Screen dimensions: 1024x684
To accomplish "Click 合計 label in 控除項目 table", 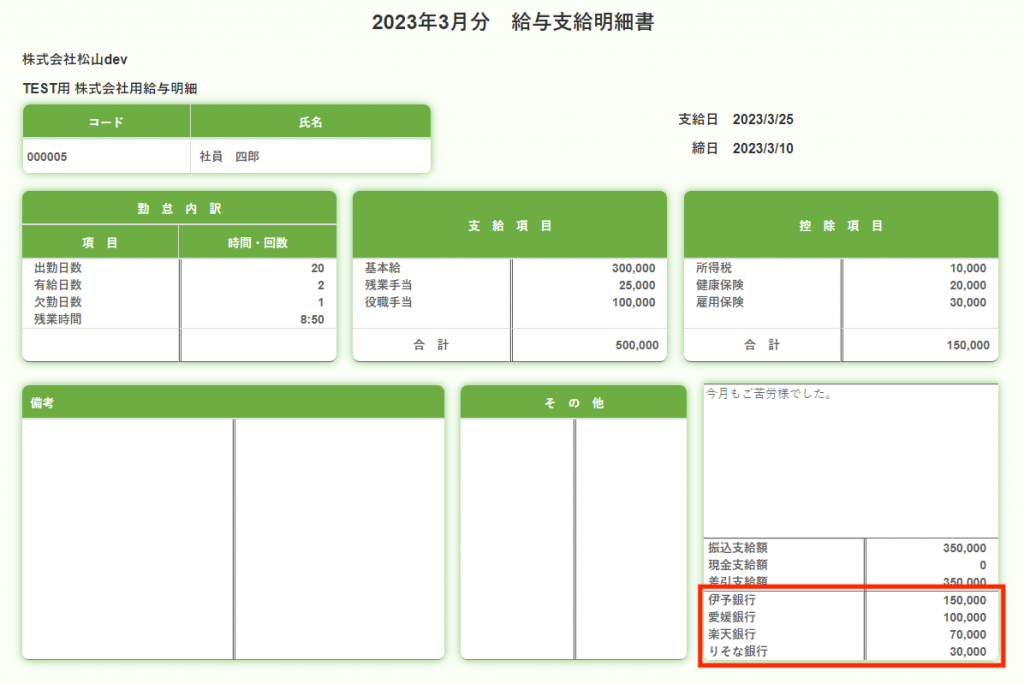I will [762, 345].
